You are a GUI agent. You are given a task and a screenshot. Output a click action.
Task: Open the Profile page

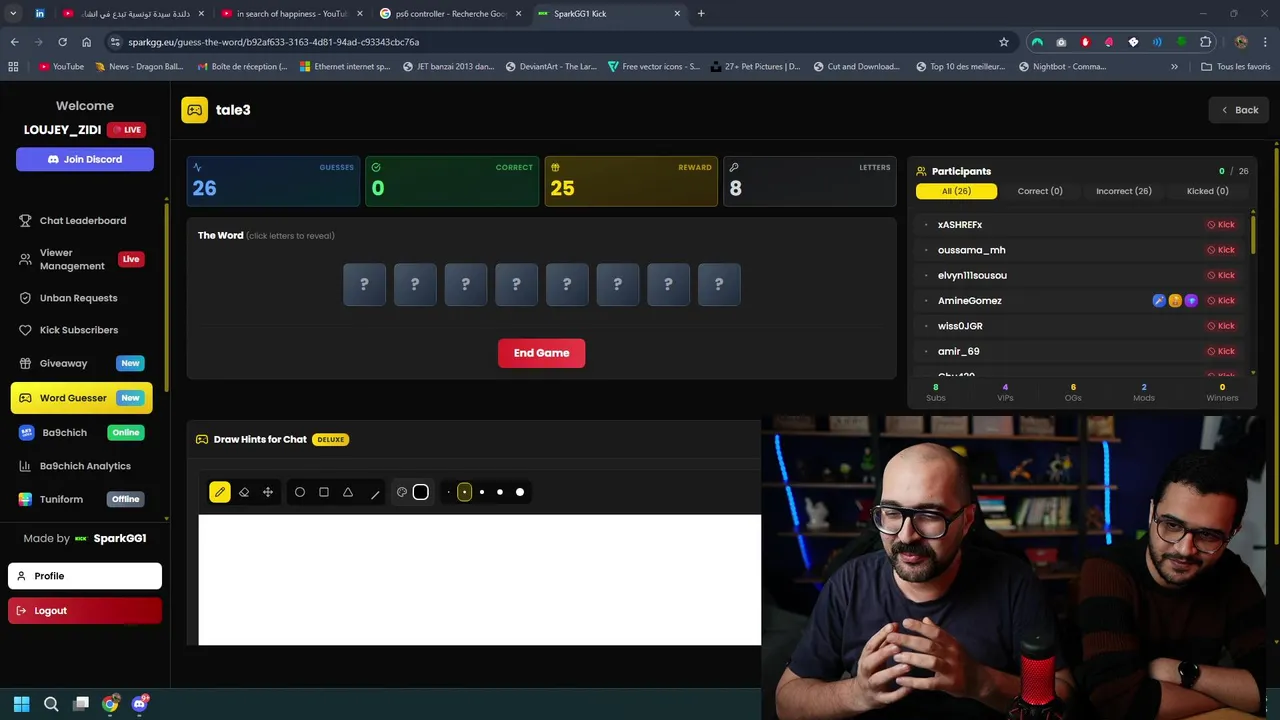85,576
